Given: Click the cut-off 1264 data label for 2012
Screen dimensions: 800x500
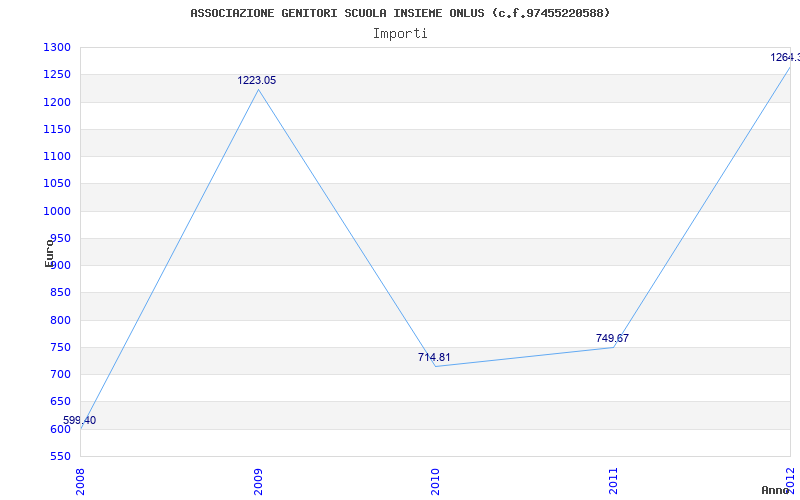Looking at the screenshot, I should 785,58.
